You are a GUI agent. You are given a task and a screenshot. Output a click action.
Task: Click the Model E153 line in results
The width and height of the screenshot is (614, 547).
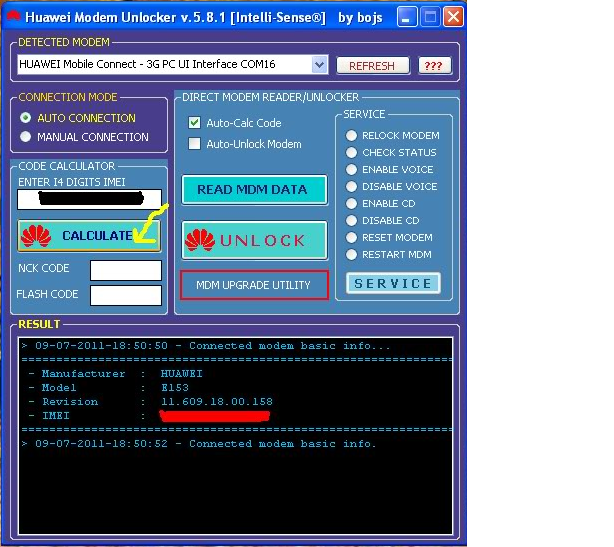click(x=109, y=388)
